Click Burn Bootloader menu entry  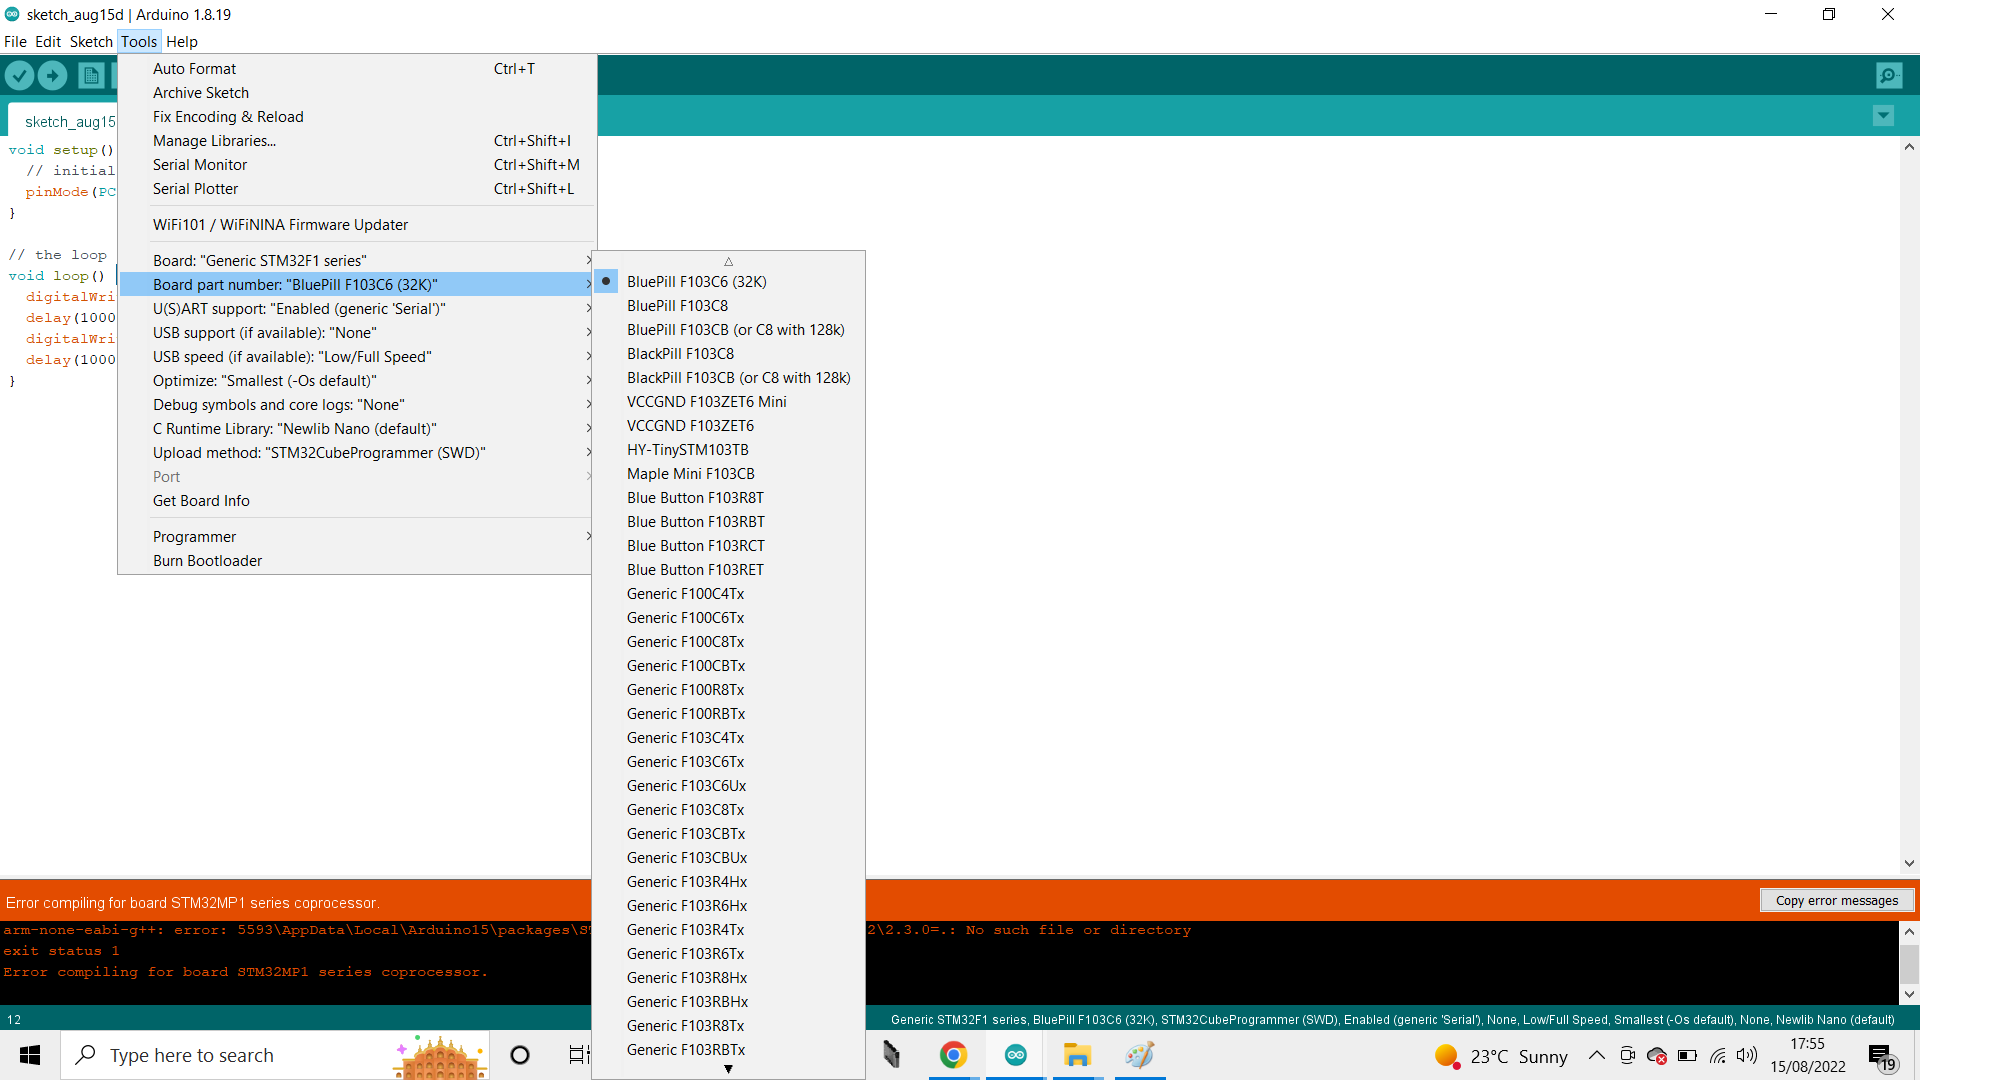(x=357, y=561)
